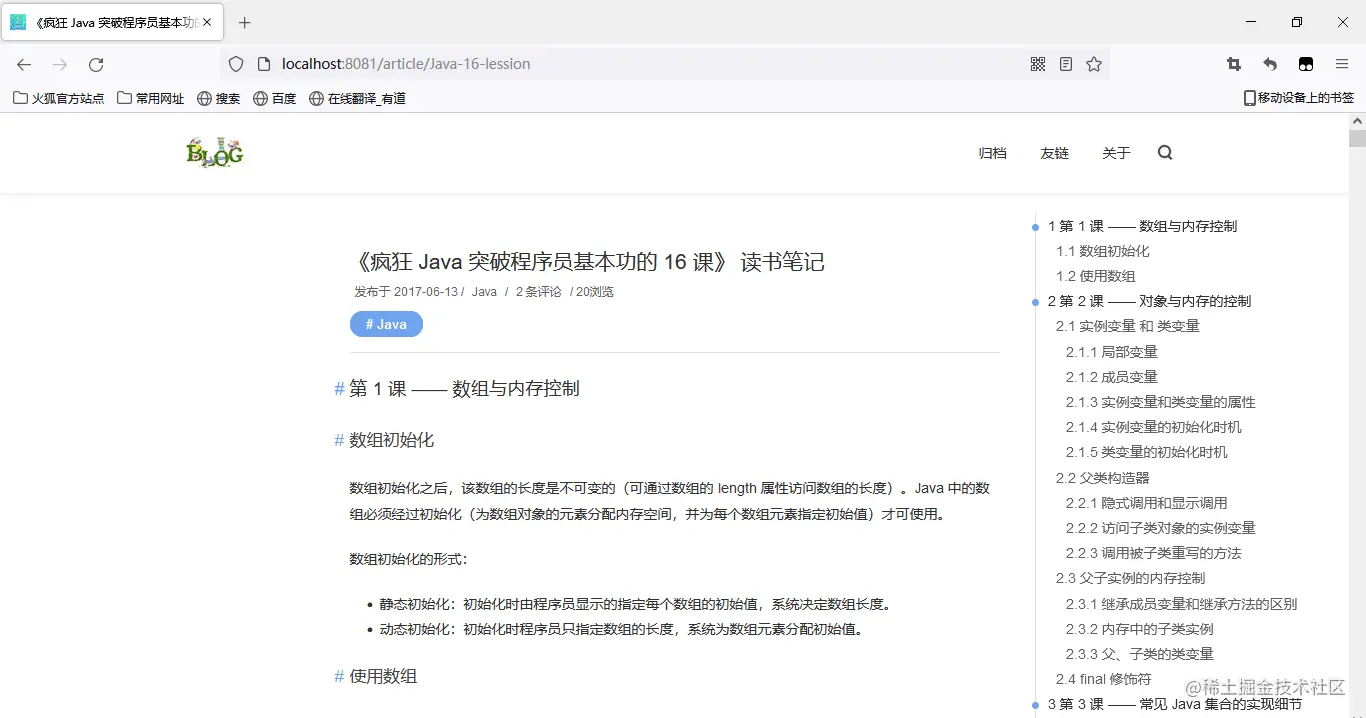1366x718 pixels.
Task: Select the # Java tag pill
Action: tap(386, 323)
